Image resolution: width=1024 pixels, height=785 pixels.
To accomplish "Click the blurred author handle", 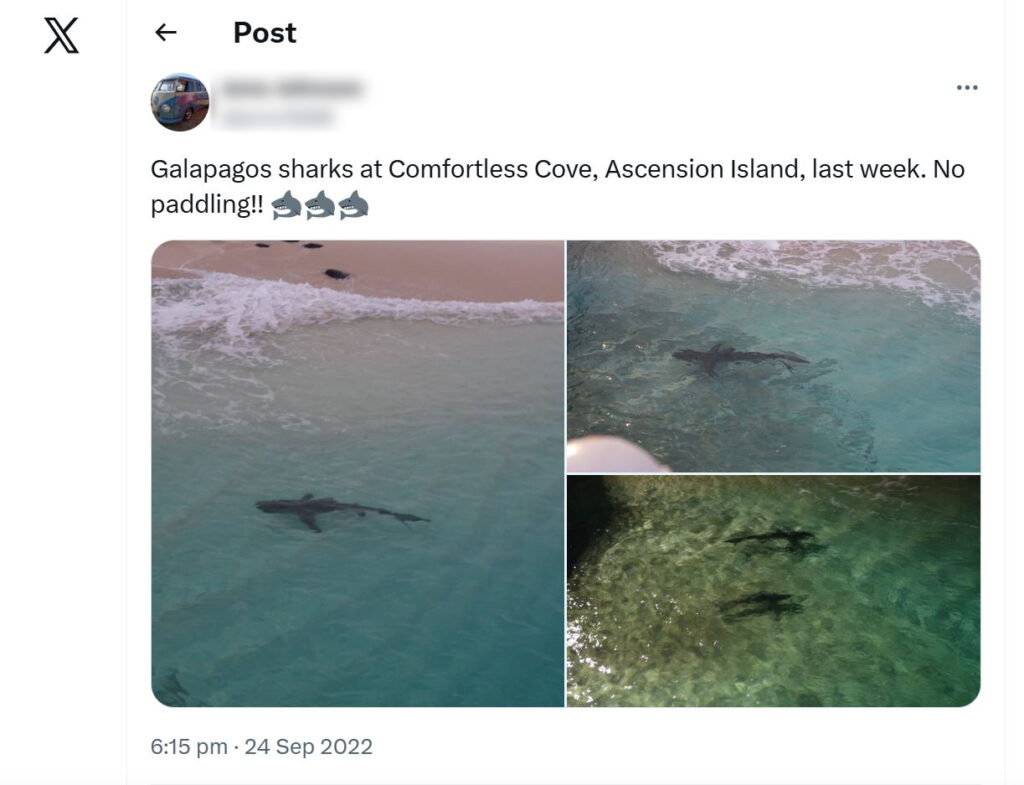I will (x=276, y=118).
